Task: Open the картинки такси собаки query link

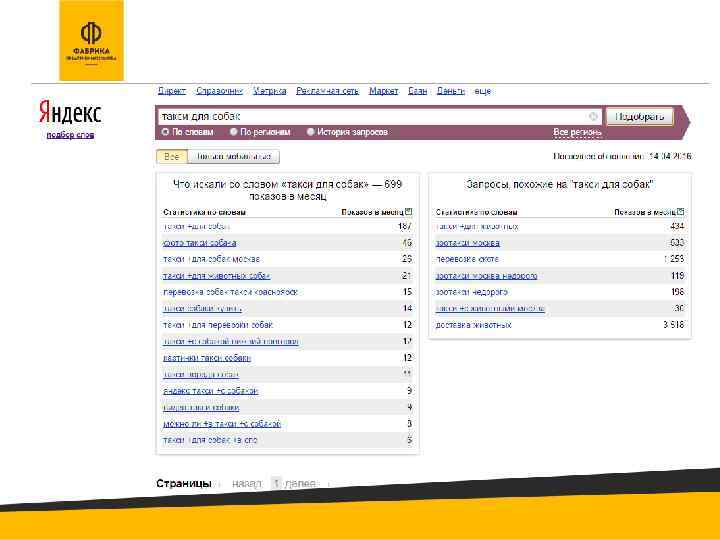Action: click(207, 358)
